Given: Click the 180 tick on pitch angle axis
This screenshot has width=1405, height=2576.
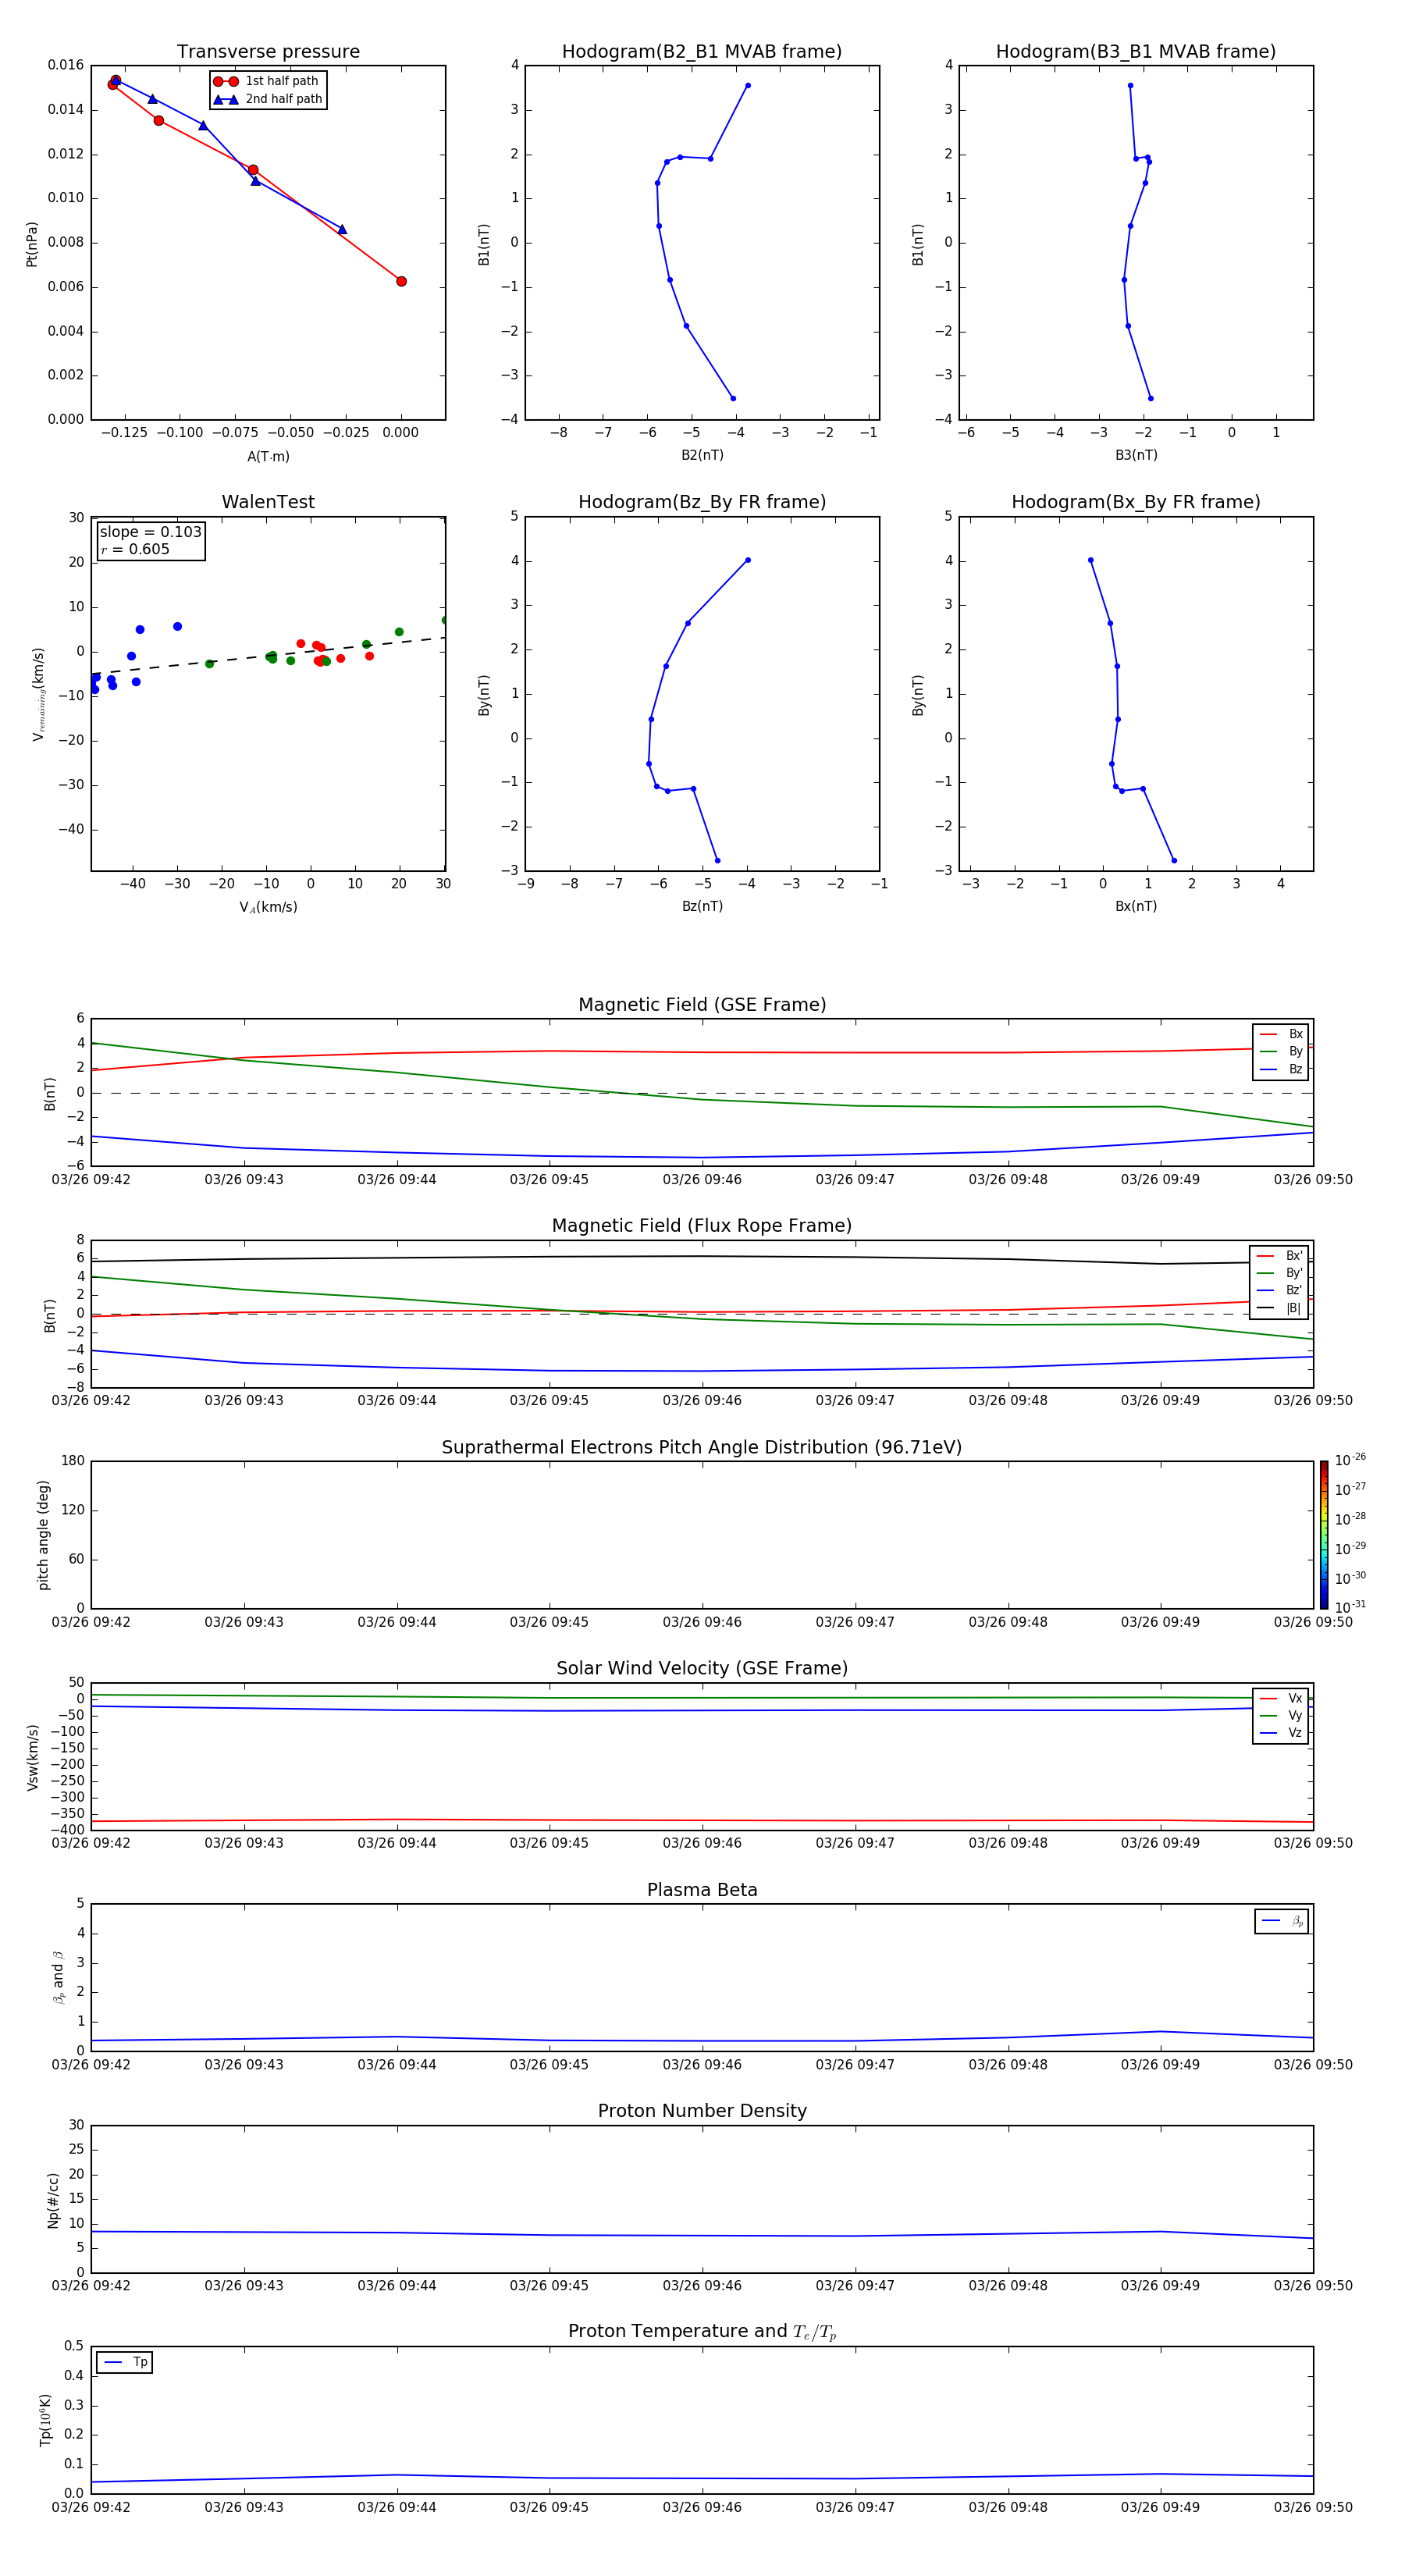Looking at the screenshot, I should (x=73, y=1461).
